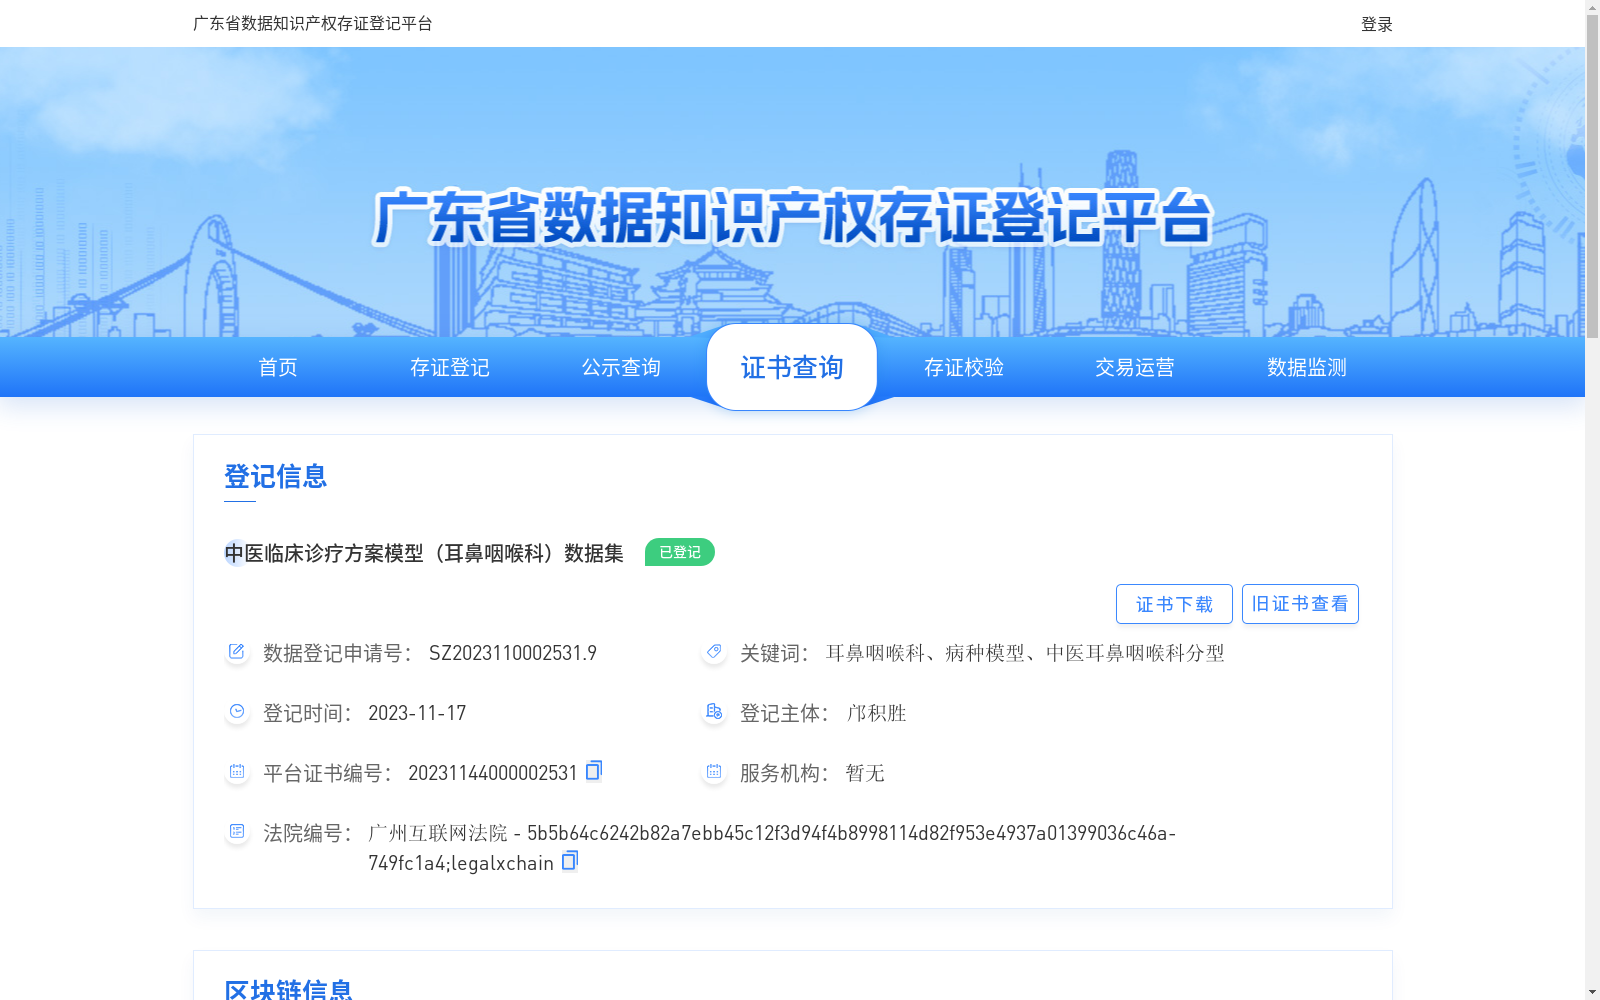This screenshot has height=1000, width=1600.
Task: Copy the 法院编号 court hash value
Action: [569, 861]
